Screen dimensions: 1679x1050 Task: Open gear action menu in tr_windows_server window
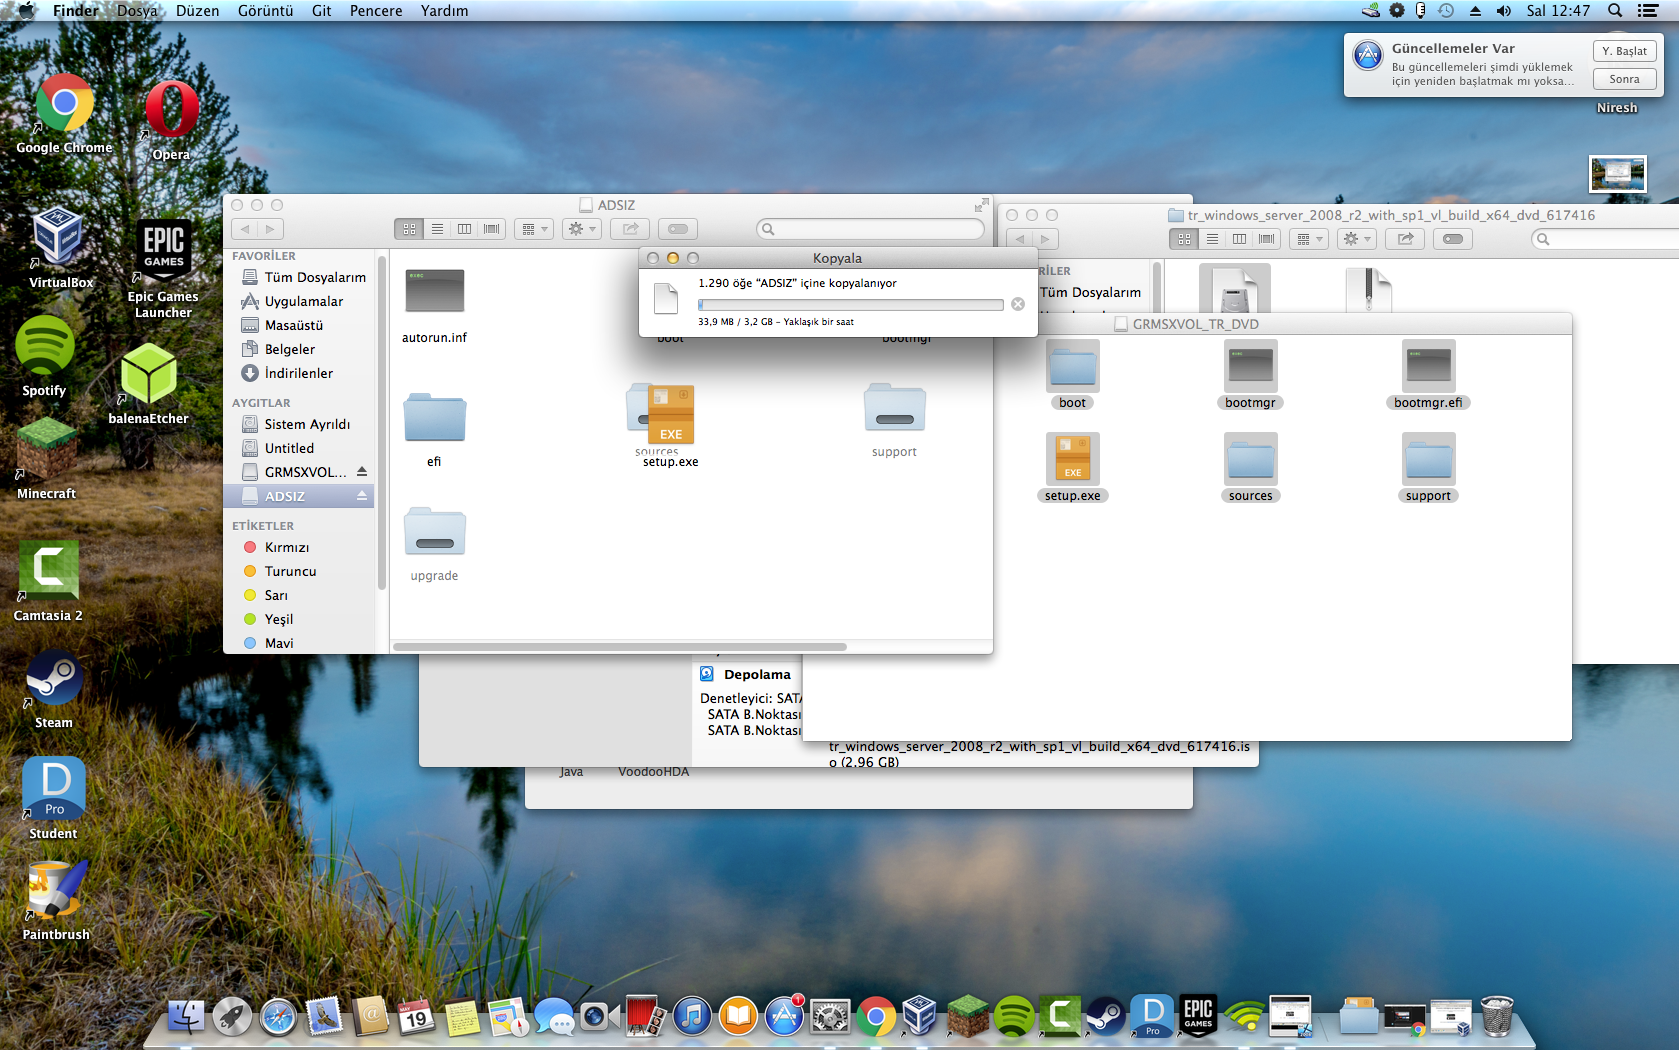(x=1357, y=239)
